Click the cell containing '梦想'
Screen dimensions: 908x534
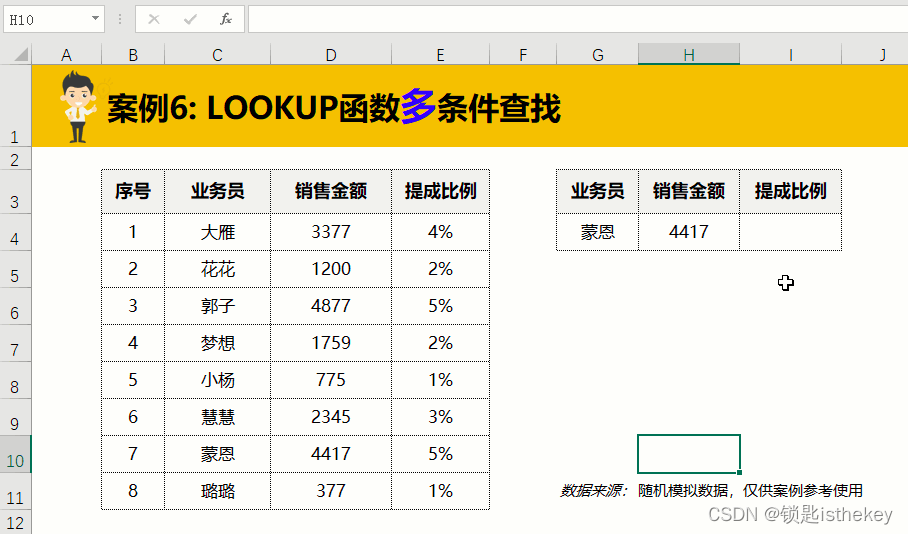217,343
